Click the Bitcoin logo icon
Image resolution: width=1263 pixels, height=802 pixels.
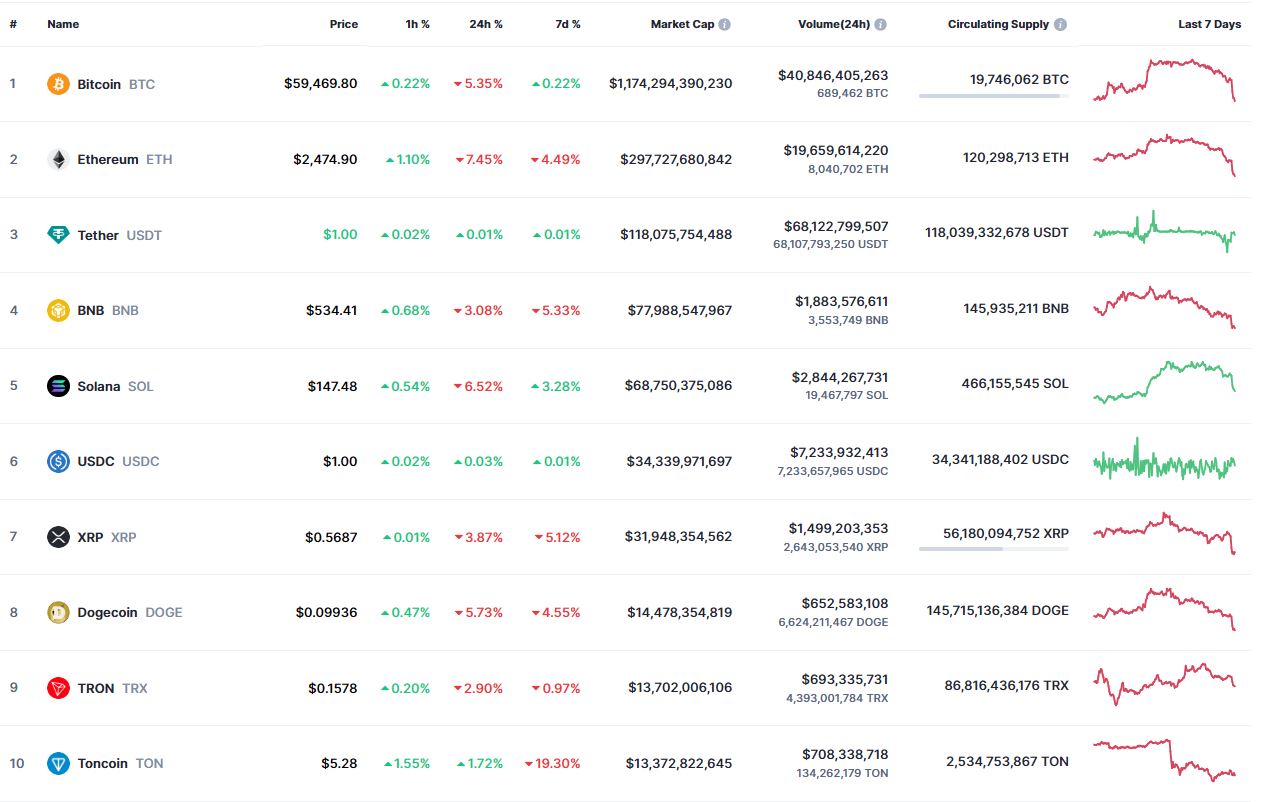(x=59, y=84)
